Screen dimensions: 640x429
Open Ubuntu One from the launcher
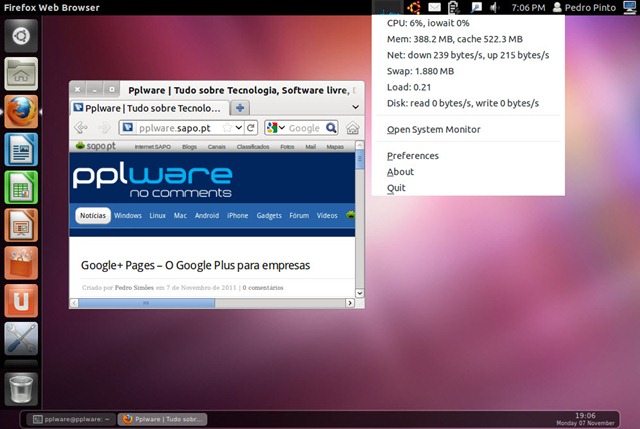21,301
